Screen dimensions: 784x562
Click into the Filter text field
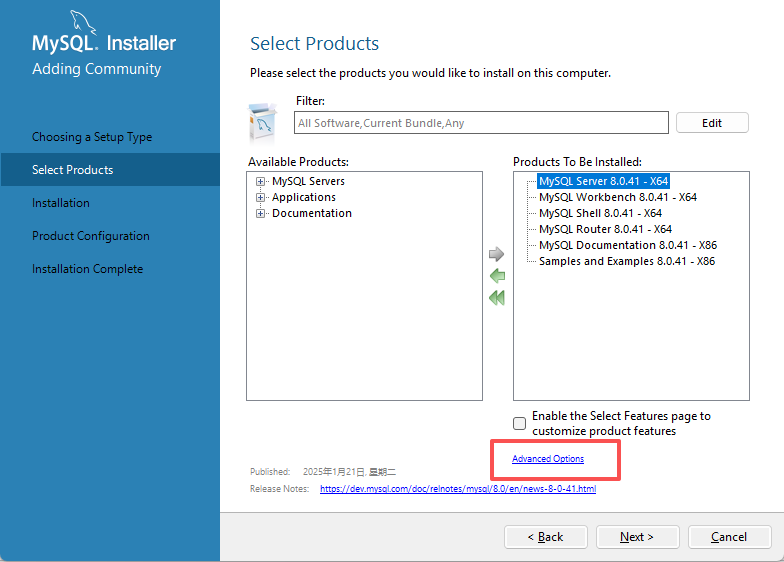(481, 123)
